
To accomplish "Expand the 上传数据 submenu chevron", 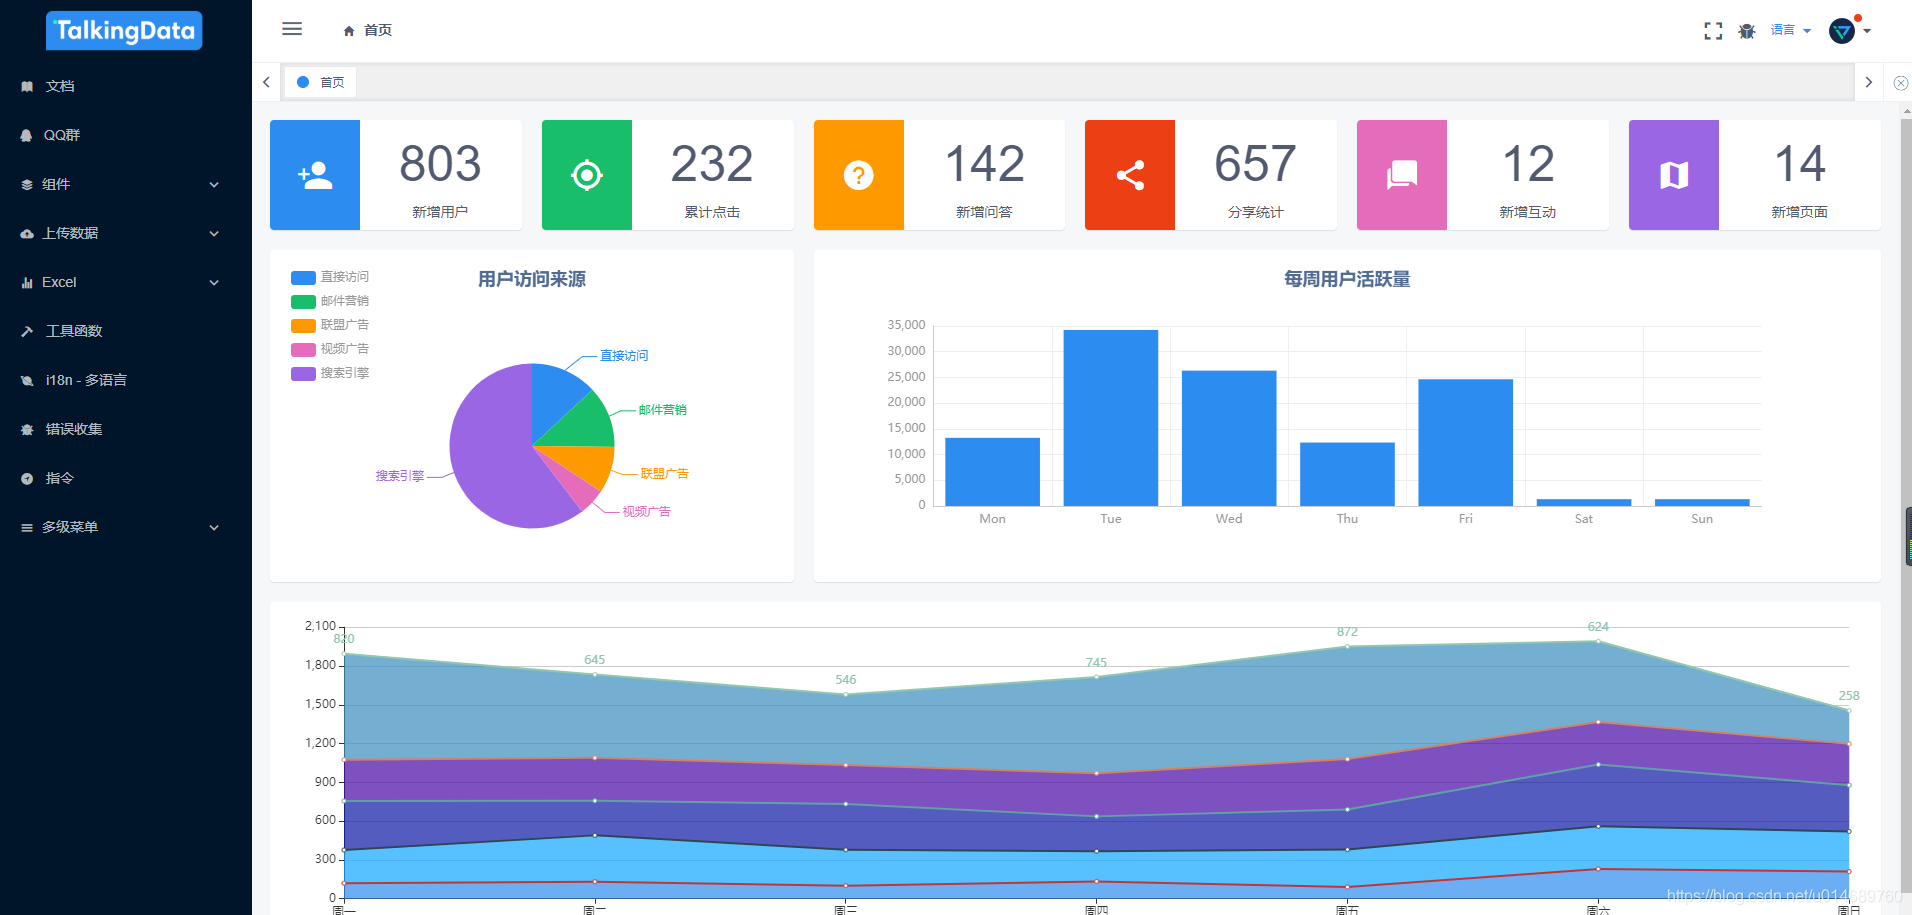I will tap(214, 234).
